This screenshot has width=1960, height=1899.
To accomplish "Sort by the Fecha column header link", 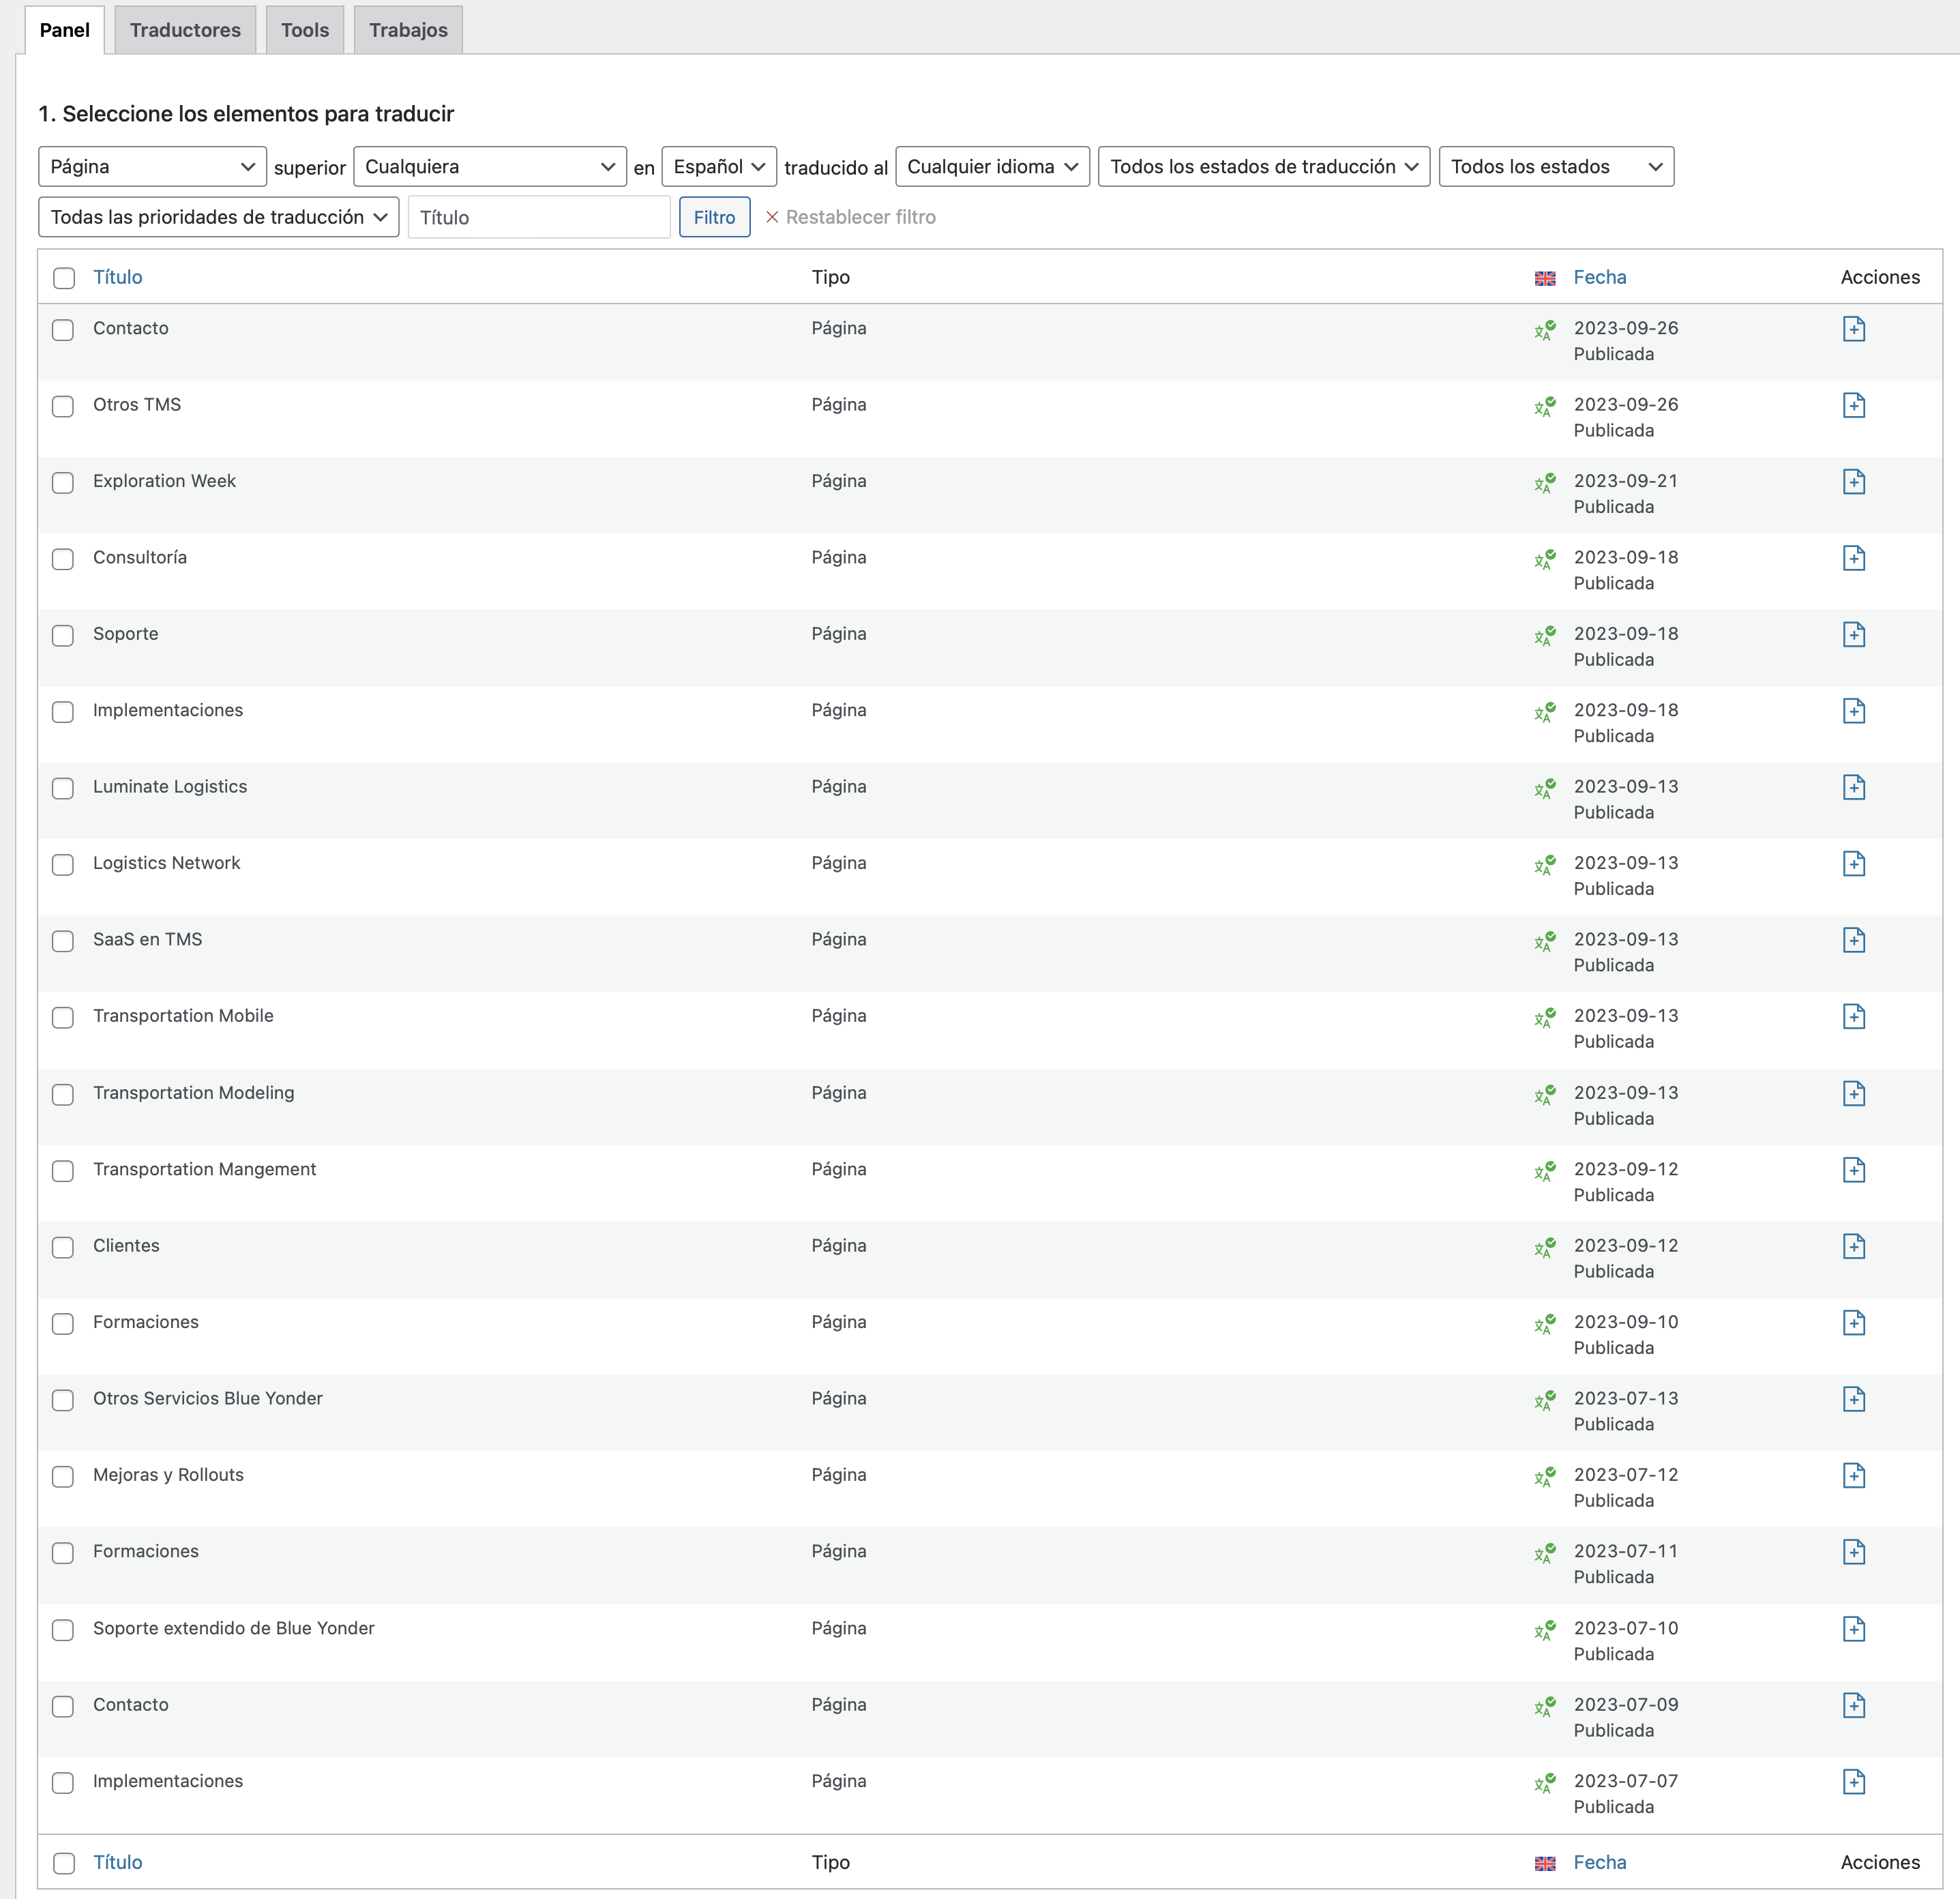I will [1599, 277].
